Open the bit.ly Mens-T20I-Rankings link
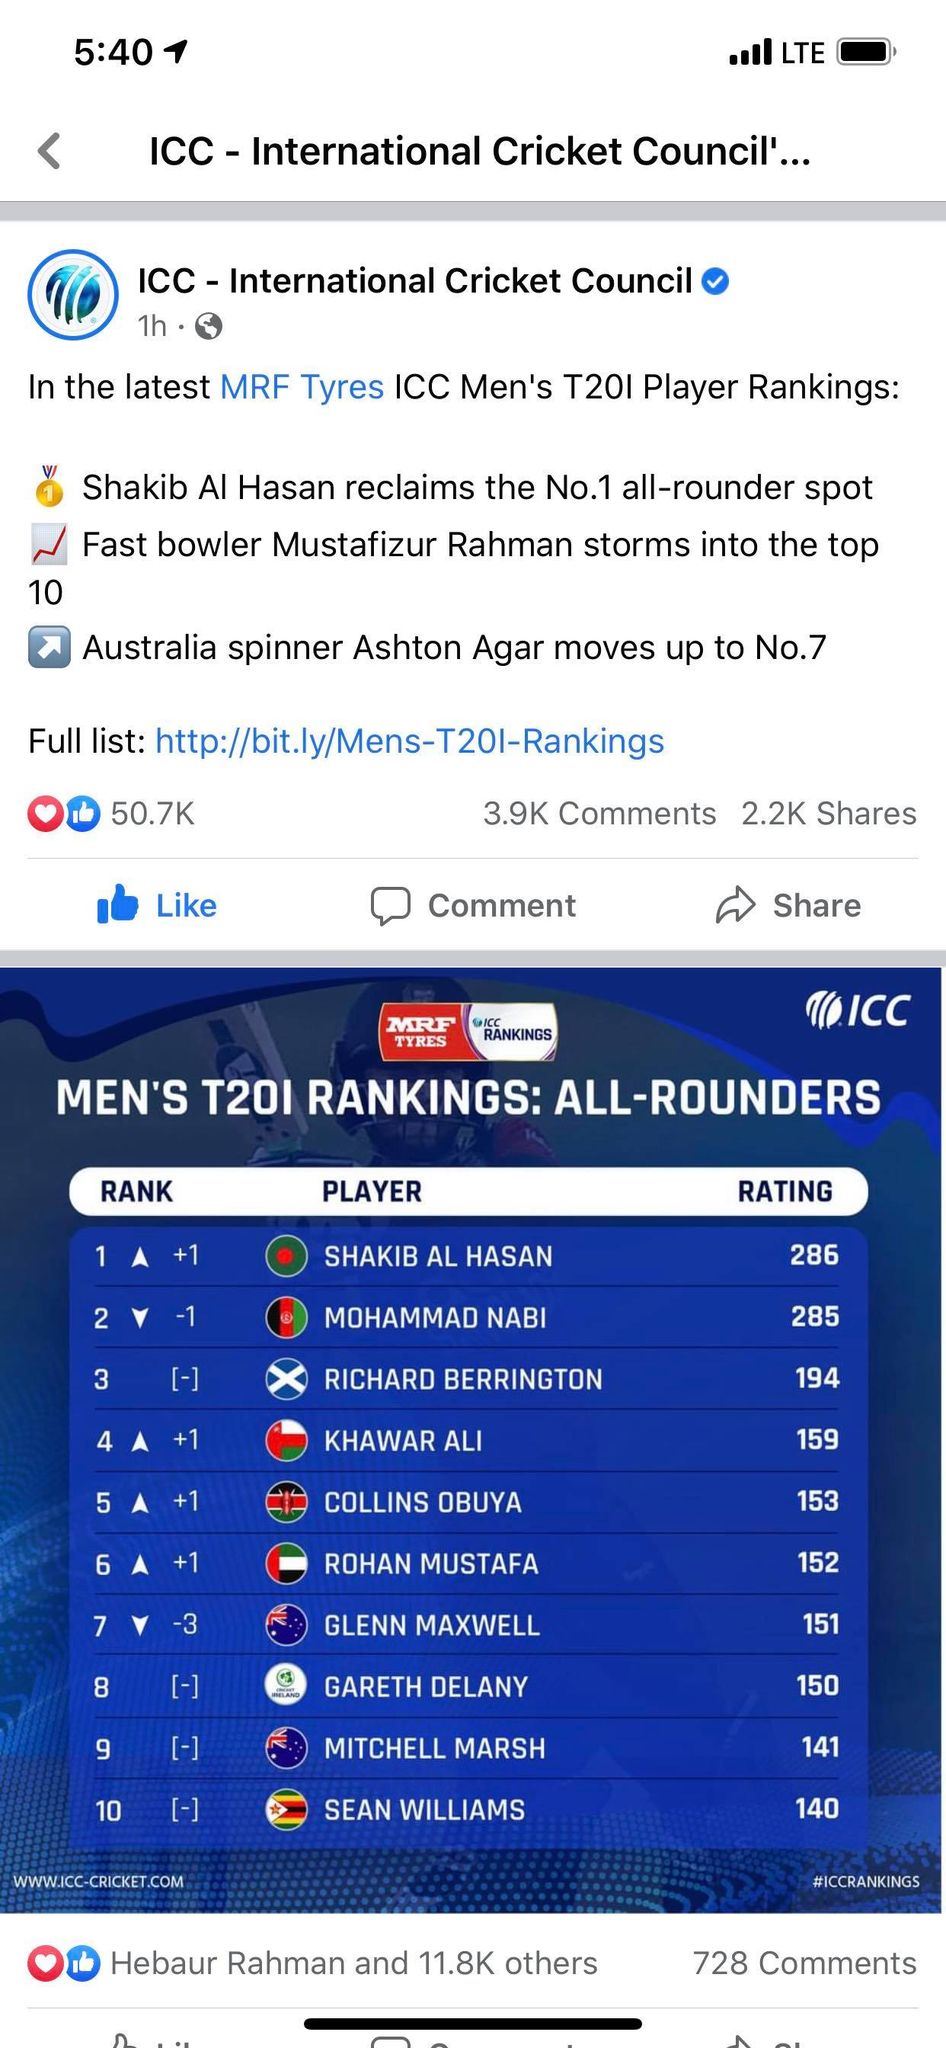Image resolution: width=946 pixels, height=2048 pixels. pos(409,741)
